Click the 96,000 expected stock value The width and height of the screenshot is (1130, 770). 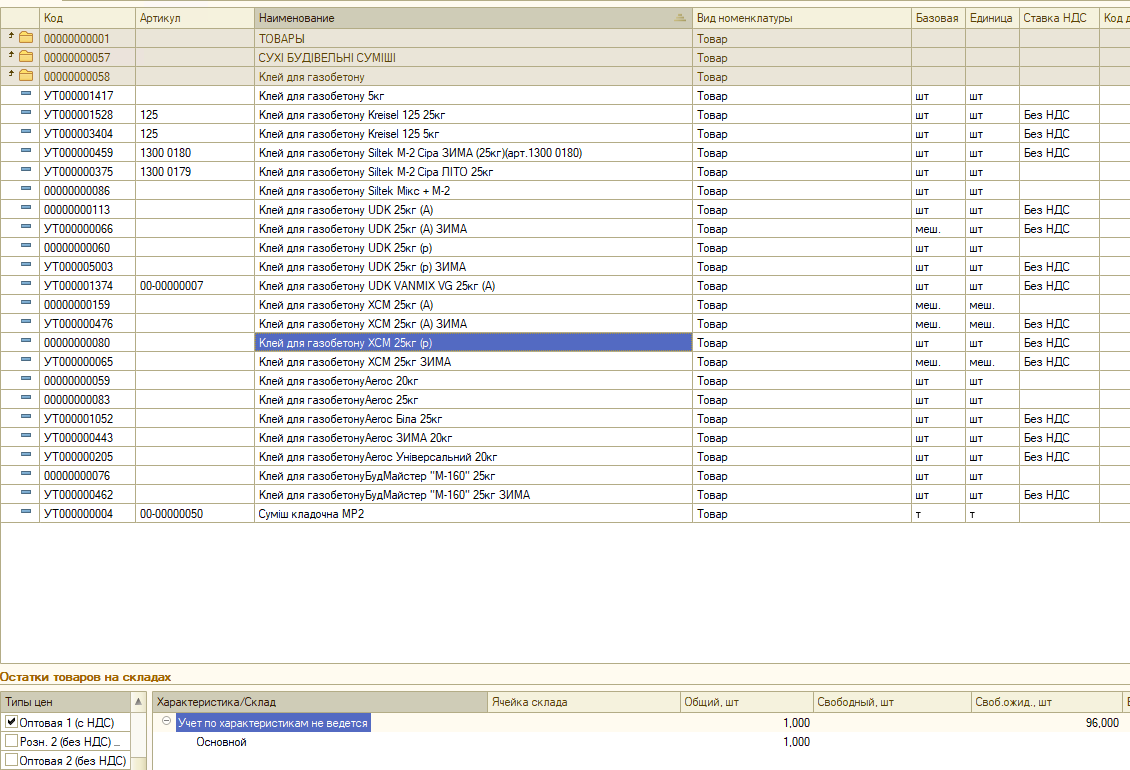[x=1102, y=722]
